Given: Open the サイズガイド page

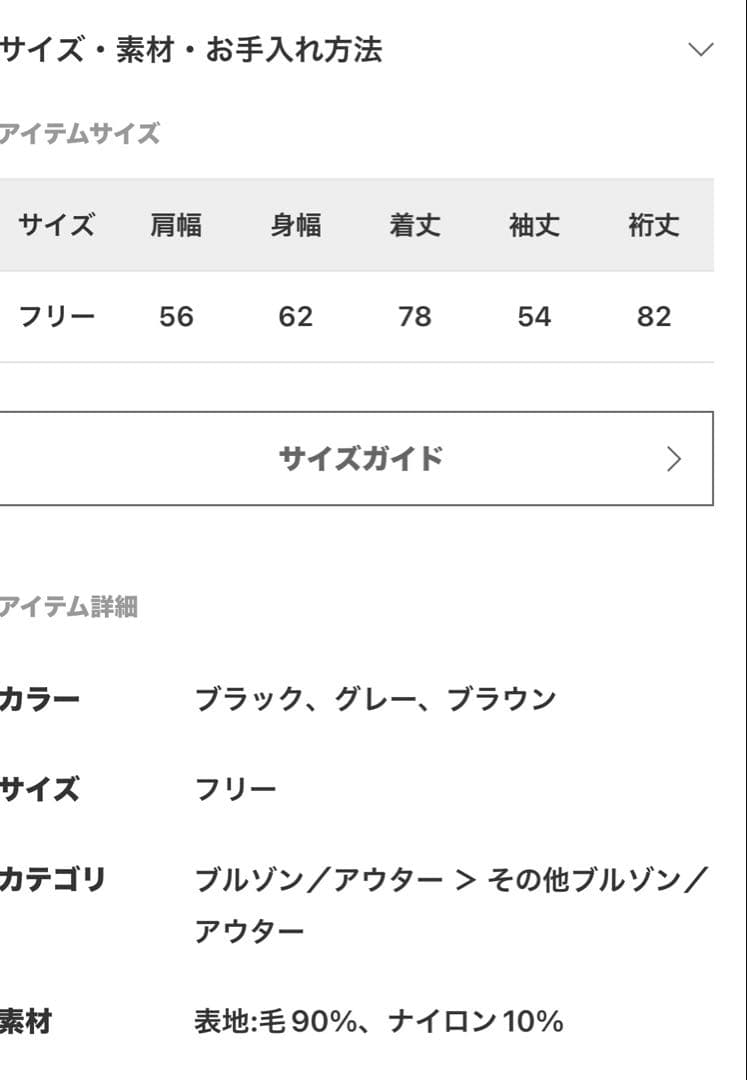Looking at the screenshot, I should point(360,458).
